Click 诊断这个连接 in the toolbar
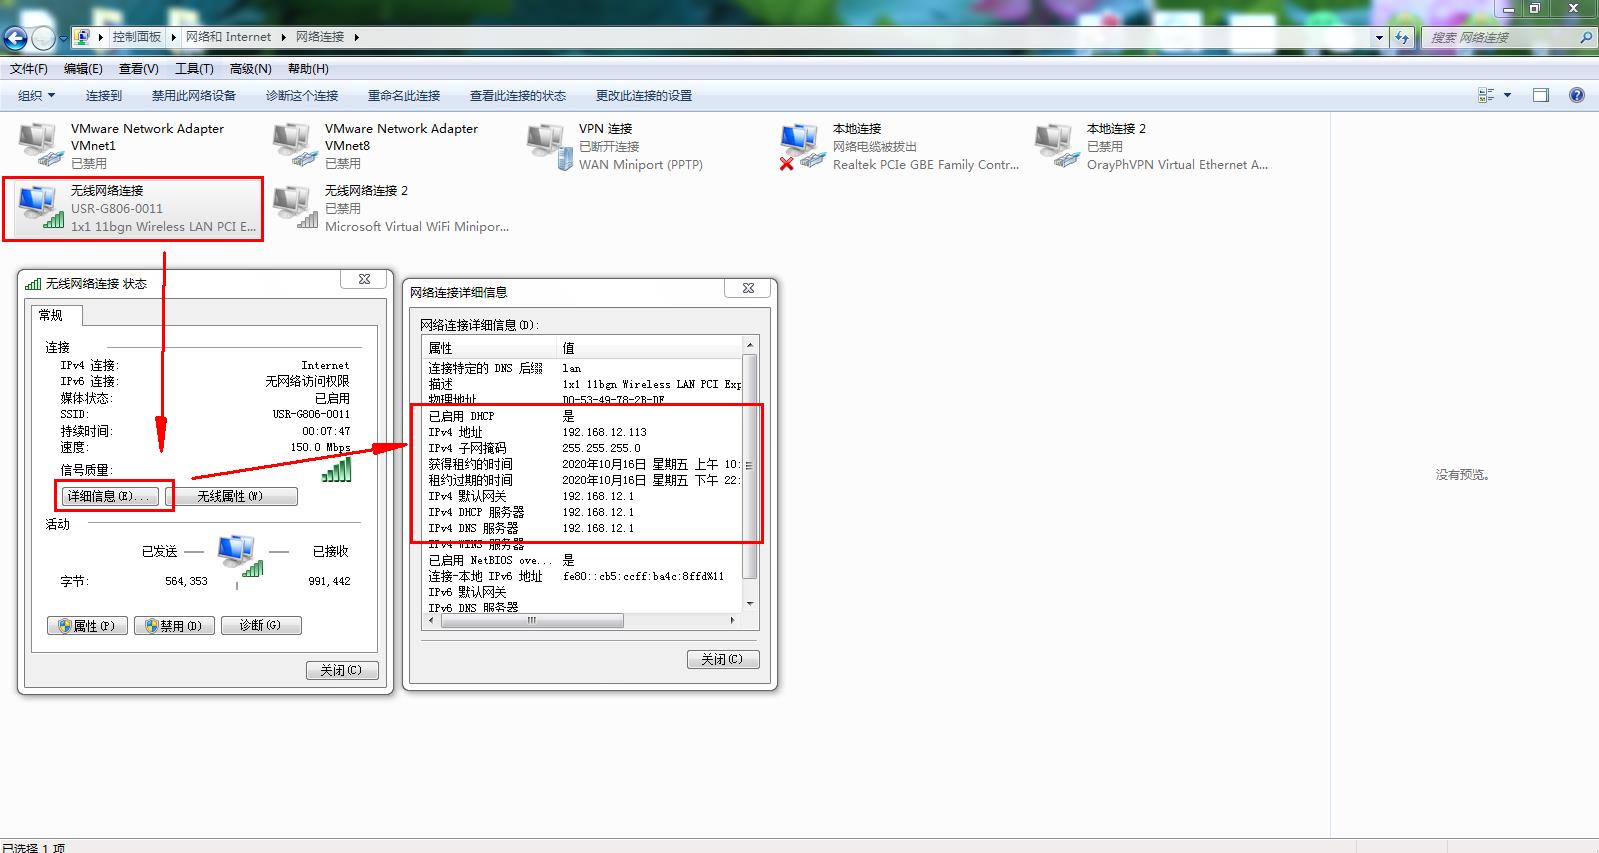The image size is (1599, 853). point(302,96)
